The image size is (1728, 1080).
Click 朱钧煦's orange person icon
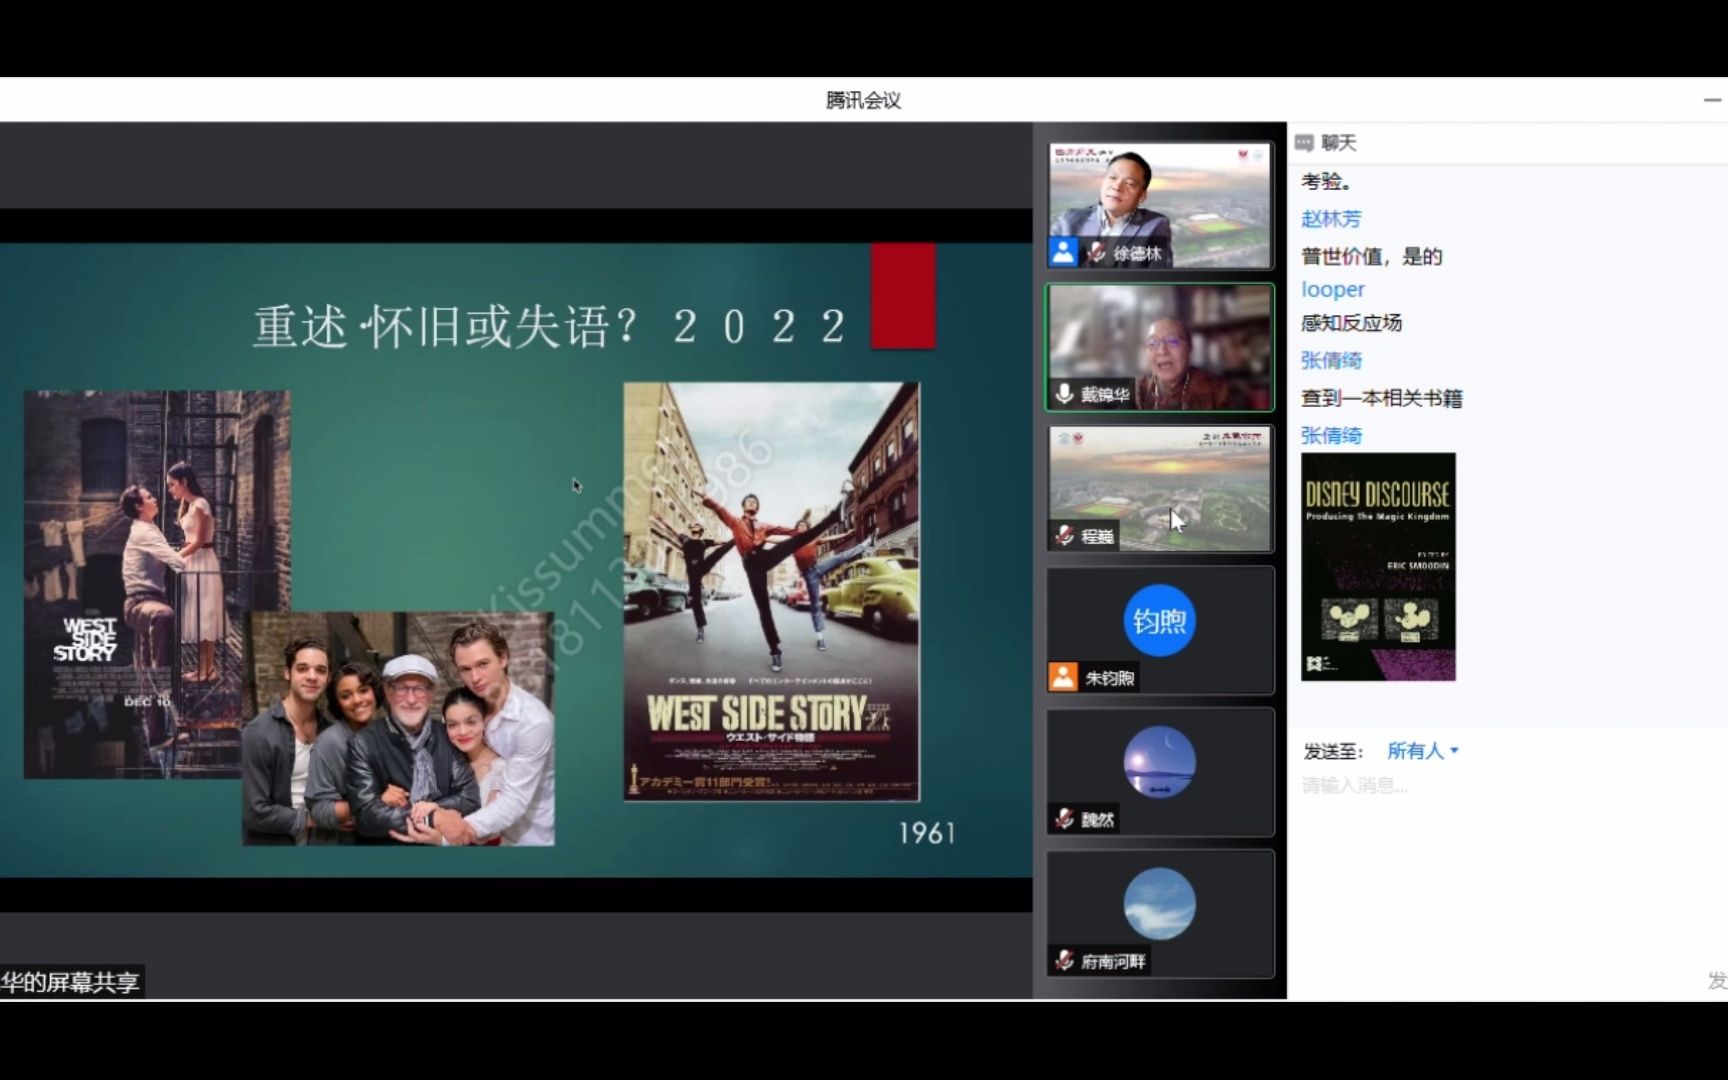[x=1063, y=677]
